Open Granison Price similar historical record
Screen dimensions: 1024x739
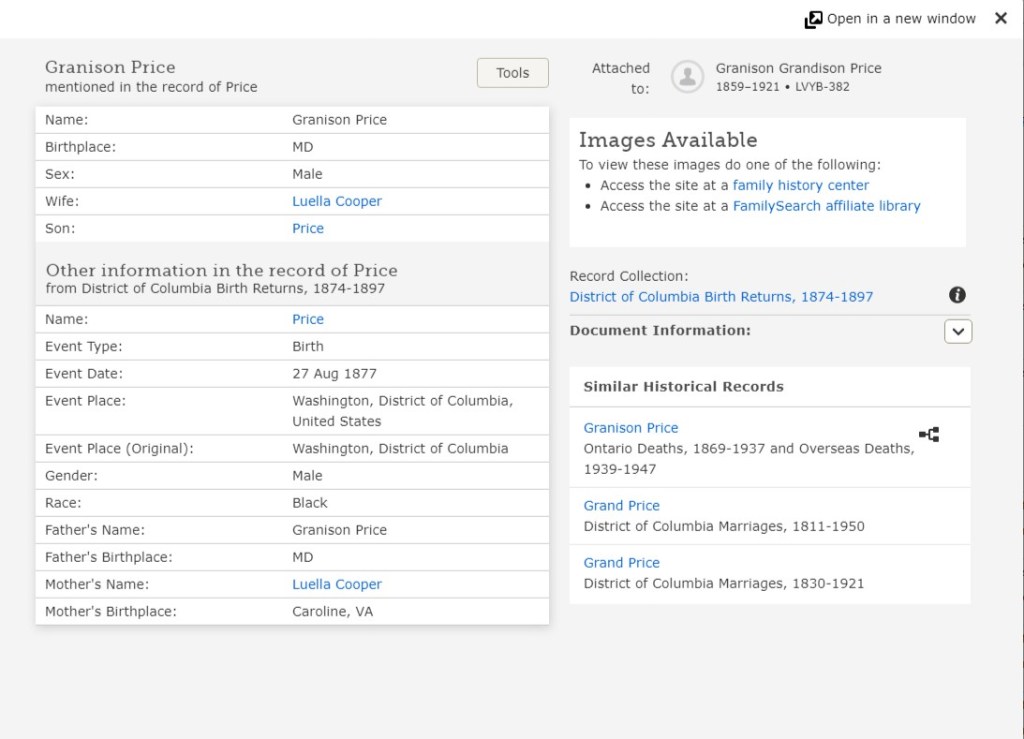pyautogui.click(x=631, y=428)
